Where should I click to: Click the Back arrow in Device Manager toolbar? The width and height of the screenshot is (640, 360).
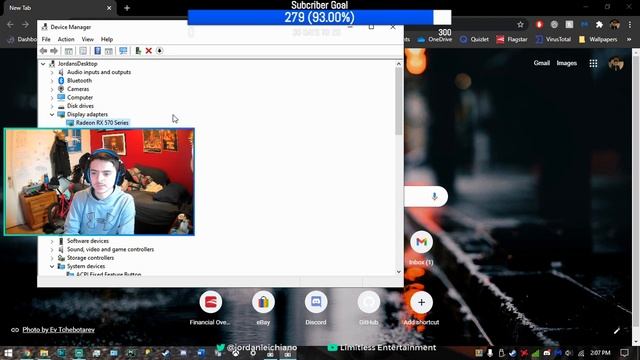[x=44, y=51]
